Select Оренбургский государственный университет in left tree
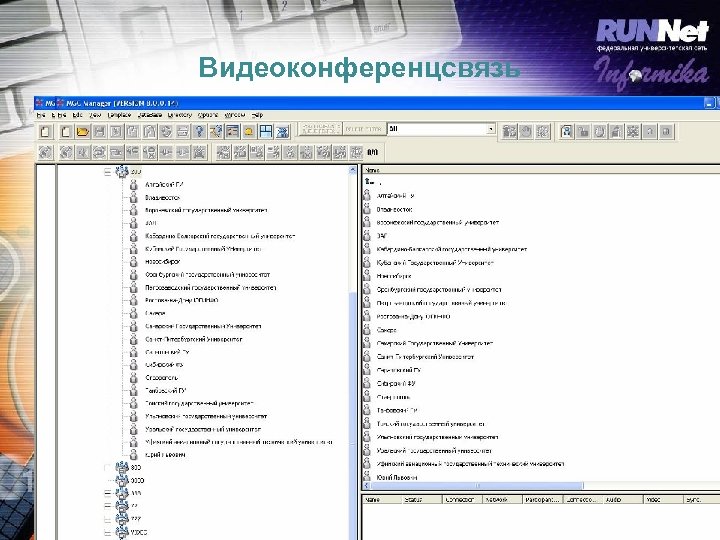 (208, 275)
